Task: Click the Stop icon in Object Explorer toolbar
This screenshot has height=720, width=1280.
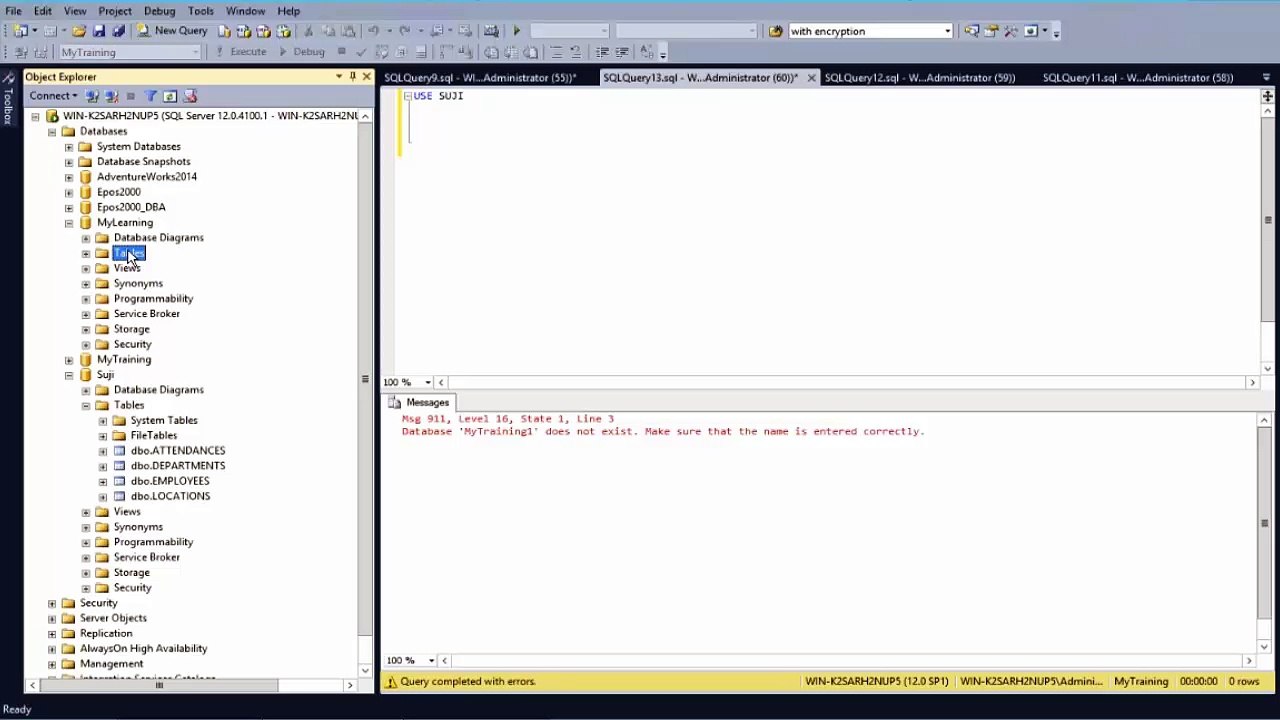Action: (130, 96)
